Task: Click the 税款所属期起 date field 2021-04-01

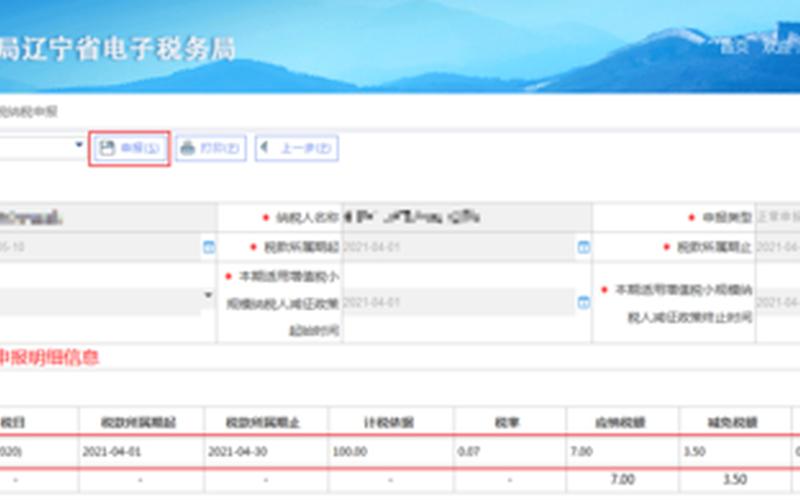Action: tap(460, 247)
